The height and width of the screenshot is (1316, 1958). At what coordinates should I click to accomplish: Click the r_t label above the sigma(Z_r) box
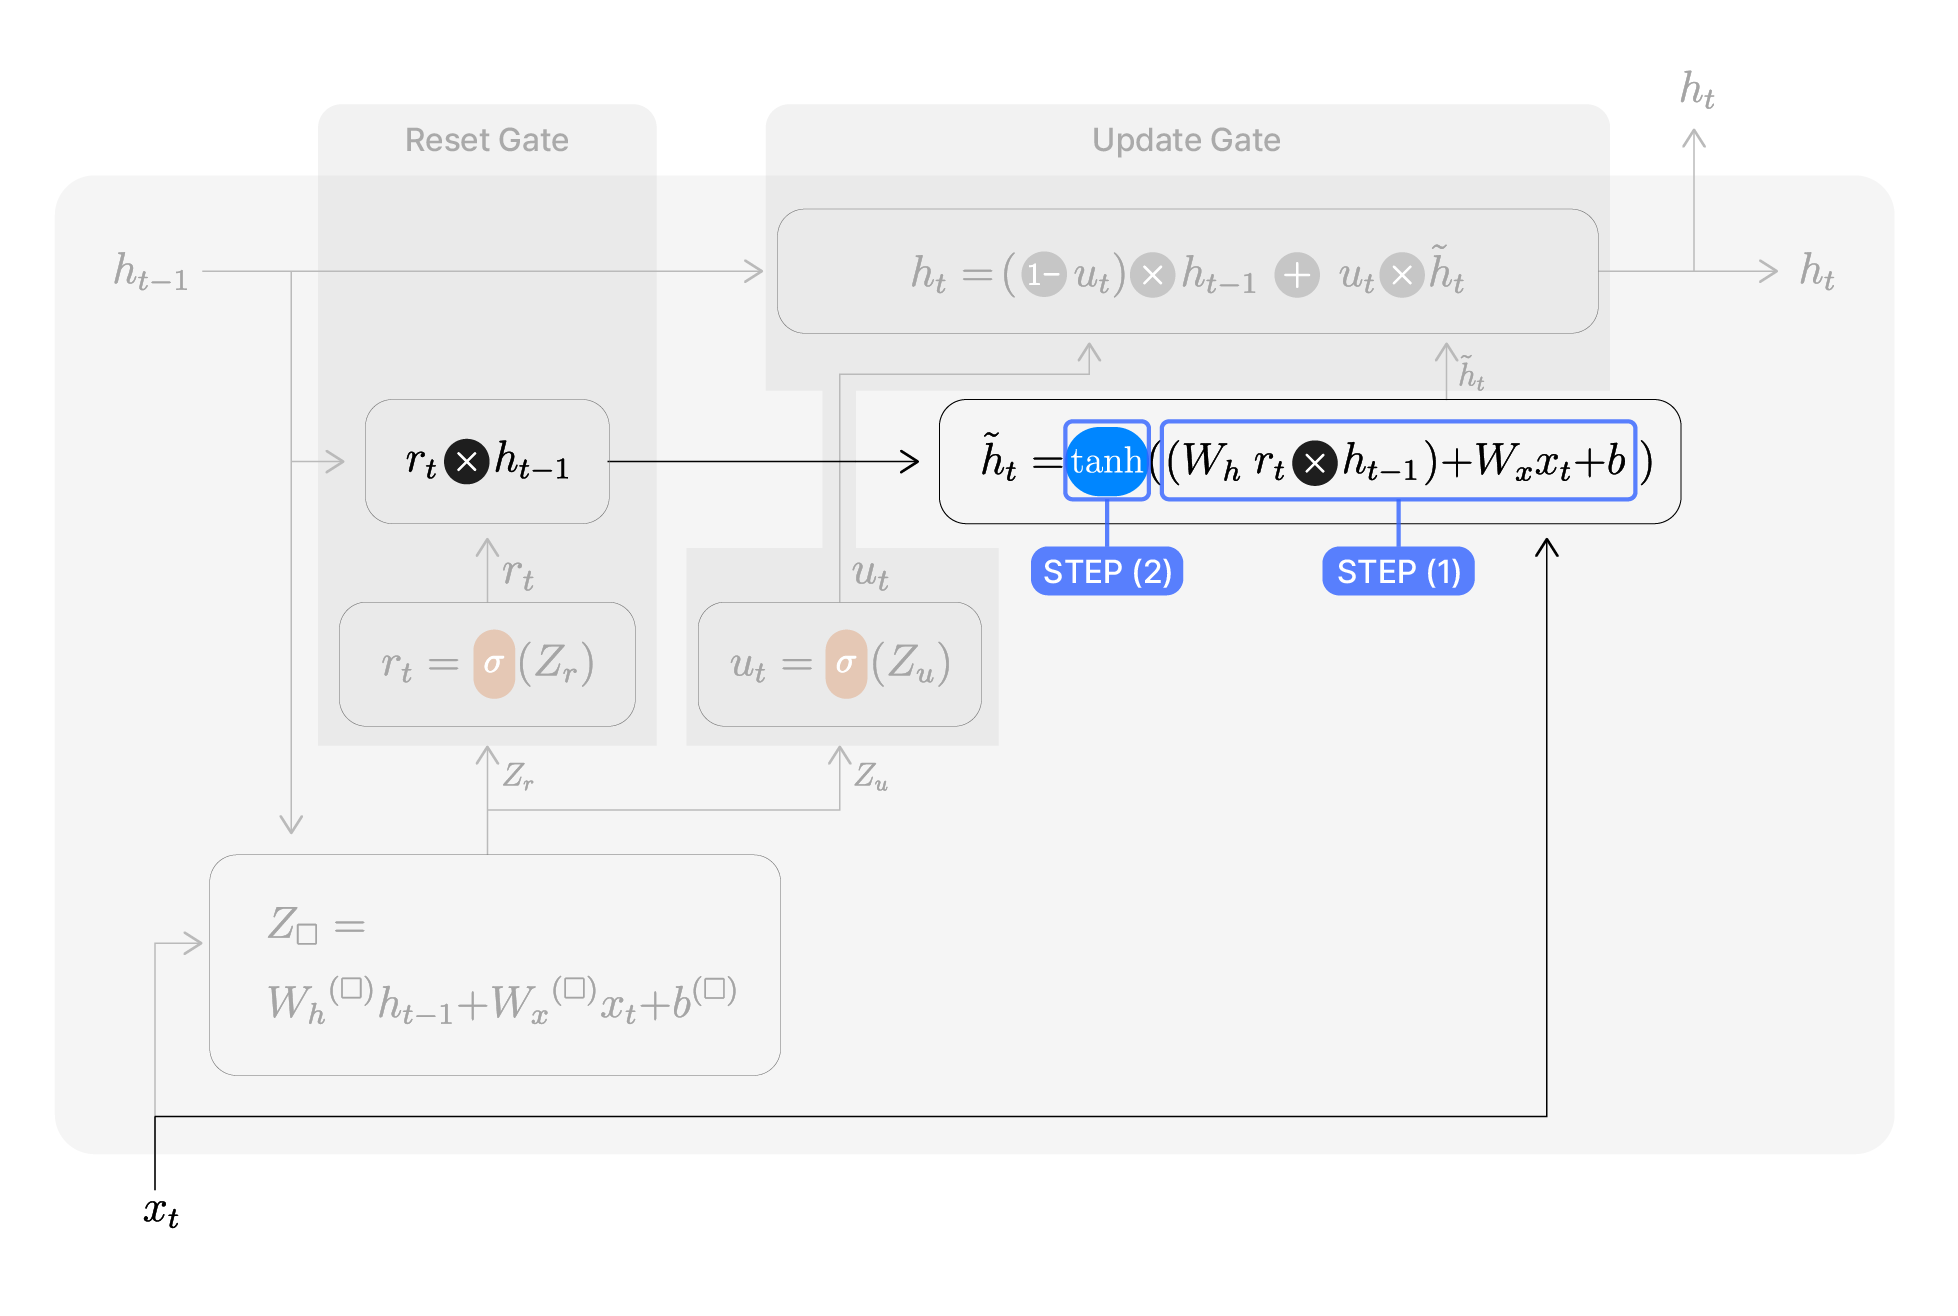pos(518,573)
